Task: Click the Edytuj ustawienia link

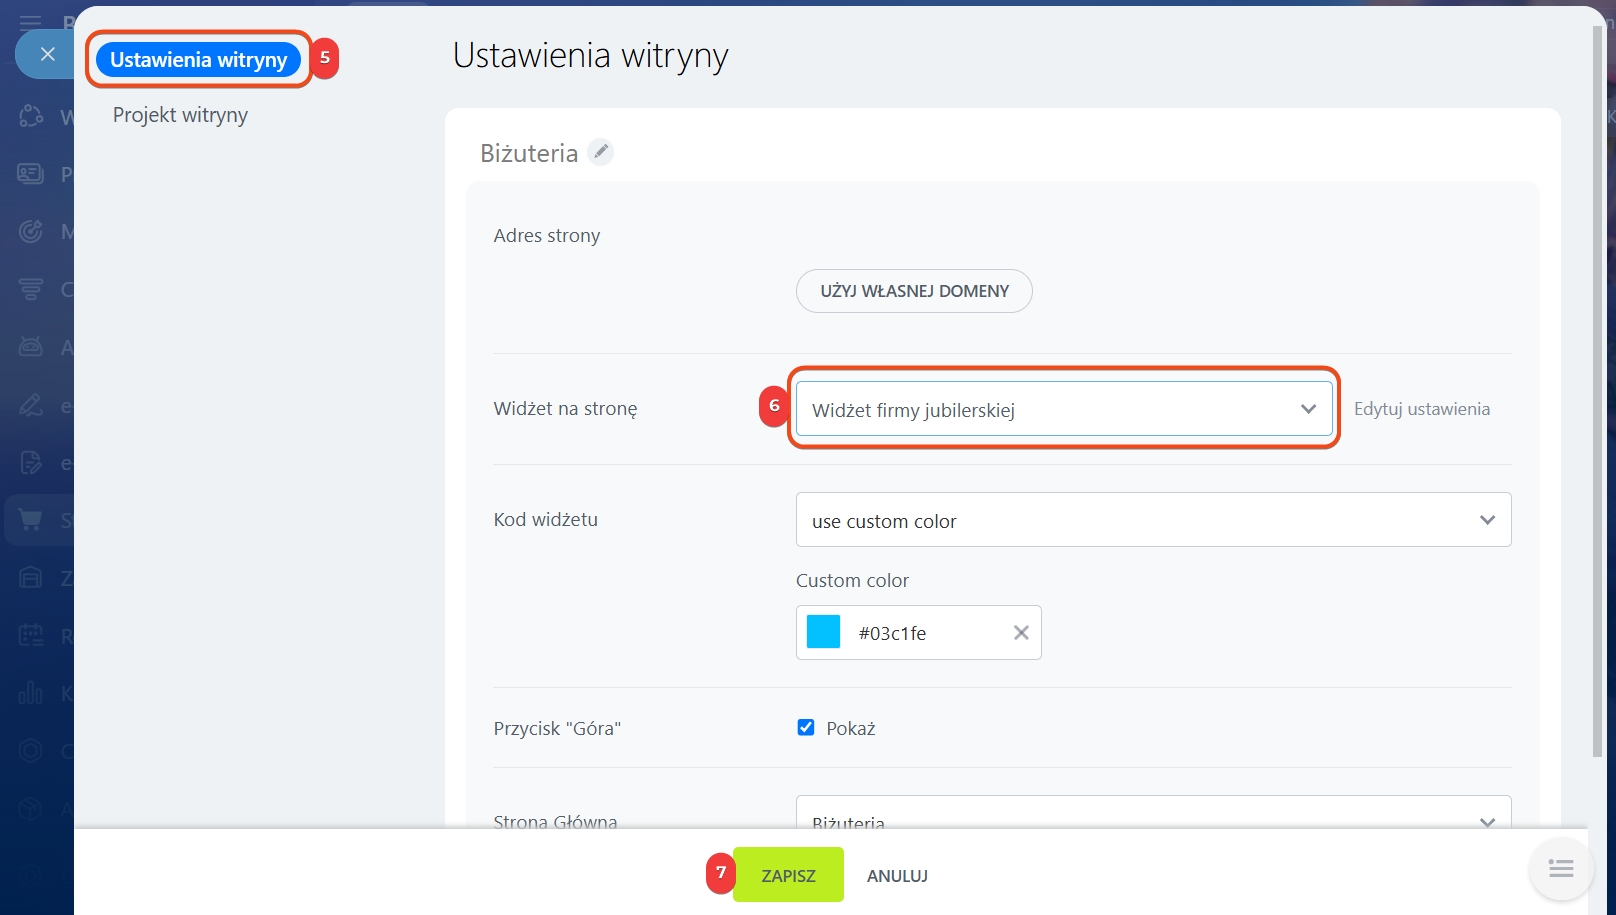Action: tap(1421, 409)
